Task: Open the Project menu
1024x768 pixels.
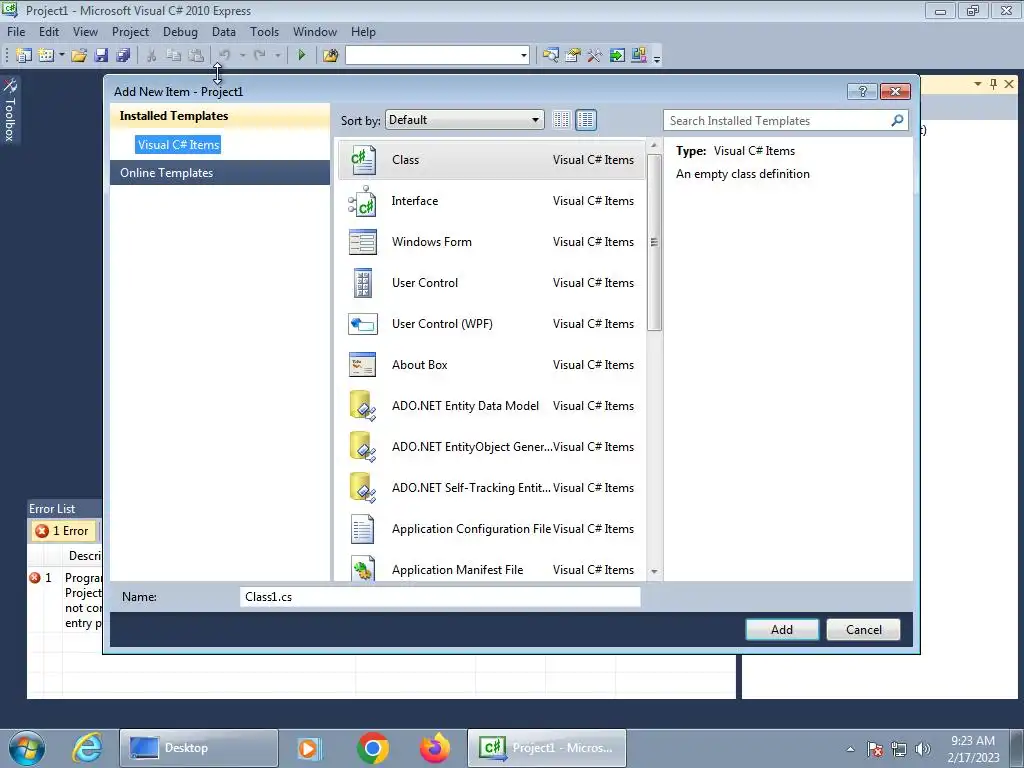Action: (131, 32)
